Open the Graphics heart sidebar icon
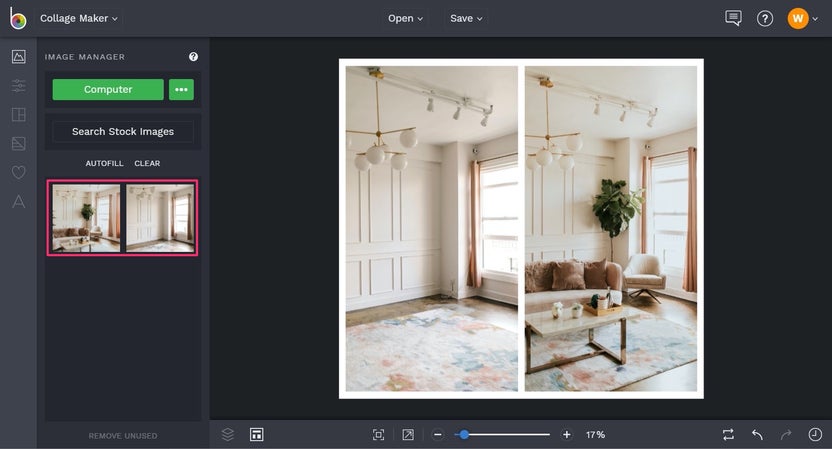This screenshot has width=832, height=449. [x=18, y=173]
